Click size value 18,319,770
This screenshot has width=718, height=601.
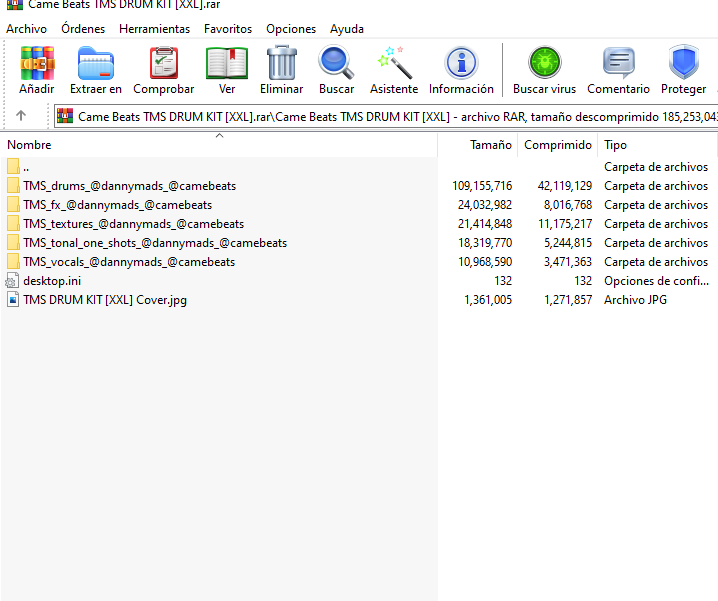coord(485,242)
